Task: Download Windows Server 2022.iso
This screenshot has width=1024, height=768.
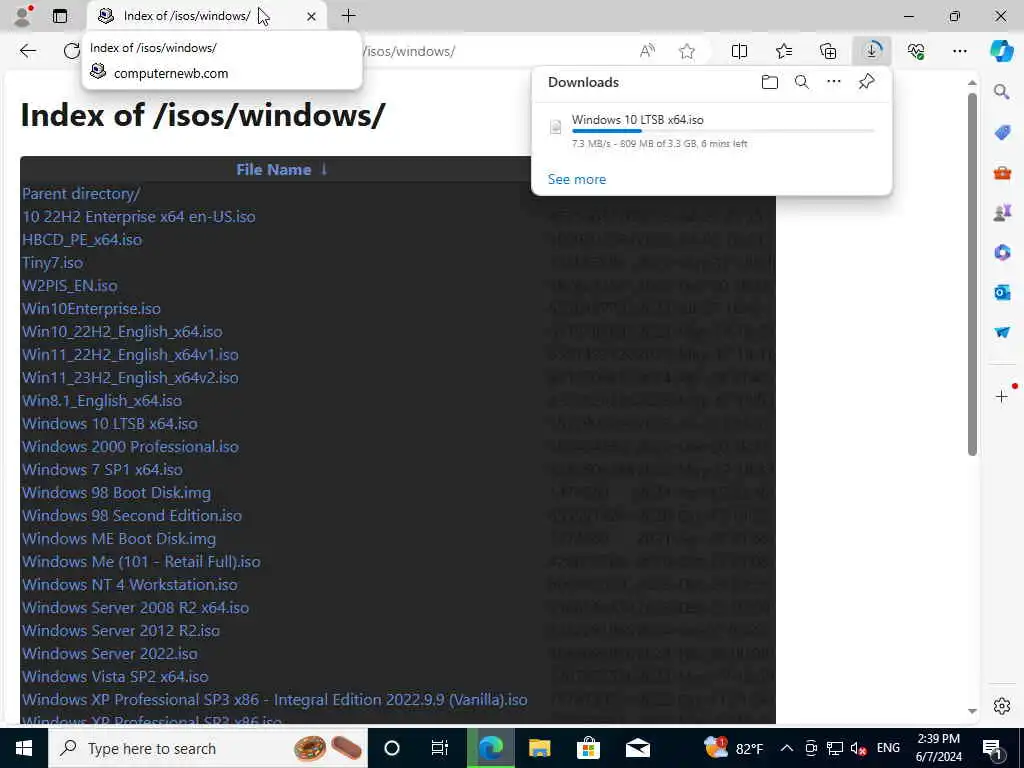Action: [110, 653]
